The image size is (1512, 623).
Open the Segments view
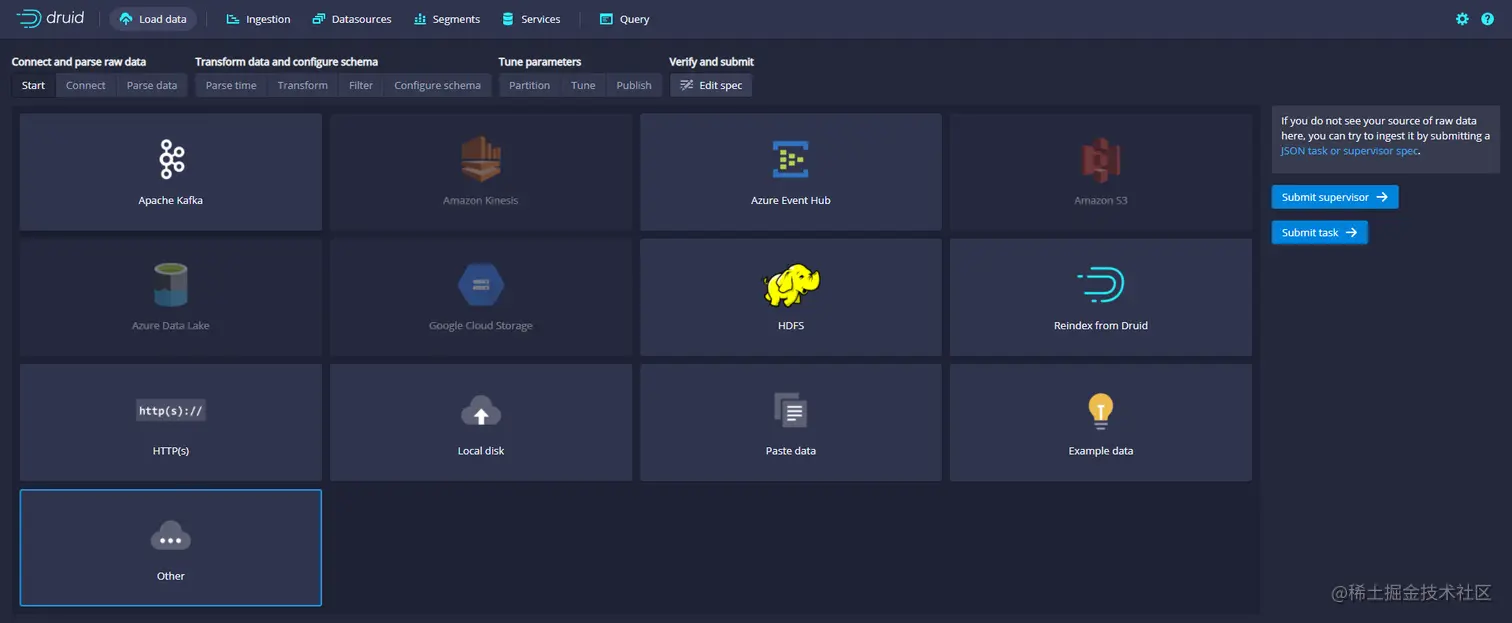click(x=447, y=19)
